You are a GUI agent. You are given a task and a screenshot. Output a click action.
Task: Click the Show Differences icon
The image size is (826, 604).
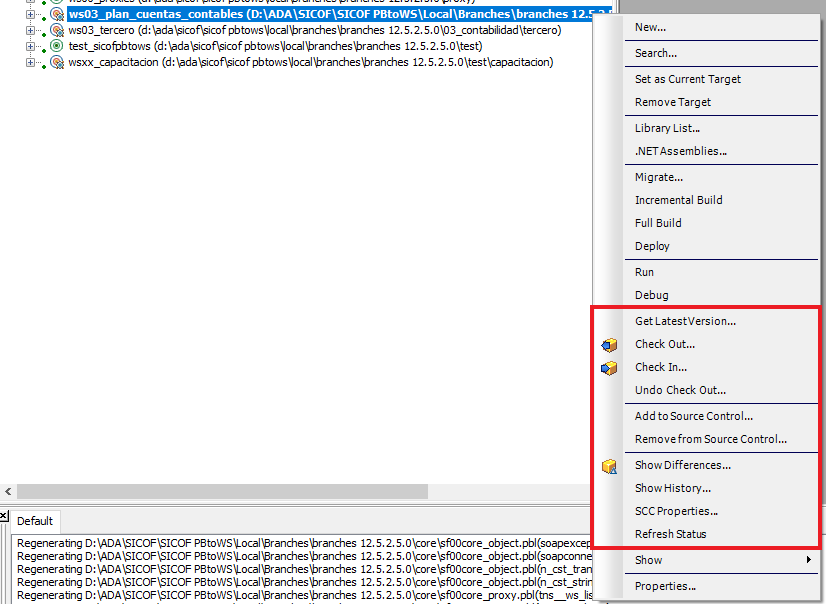click(x=609, y=466)
